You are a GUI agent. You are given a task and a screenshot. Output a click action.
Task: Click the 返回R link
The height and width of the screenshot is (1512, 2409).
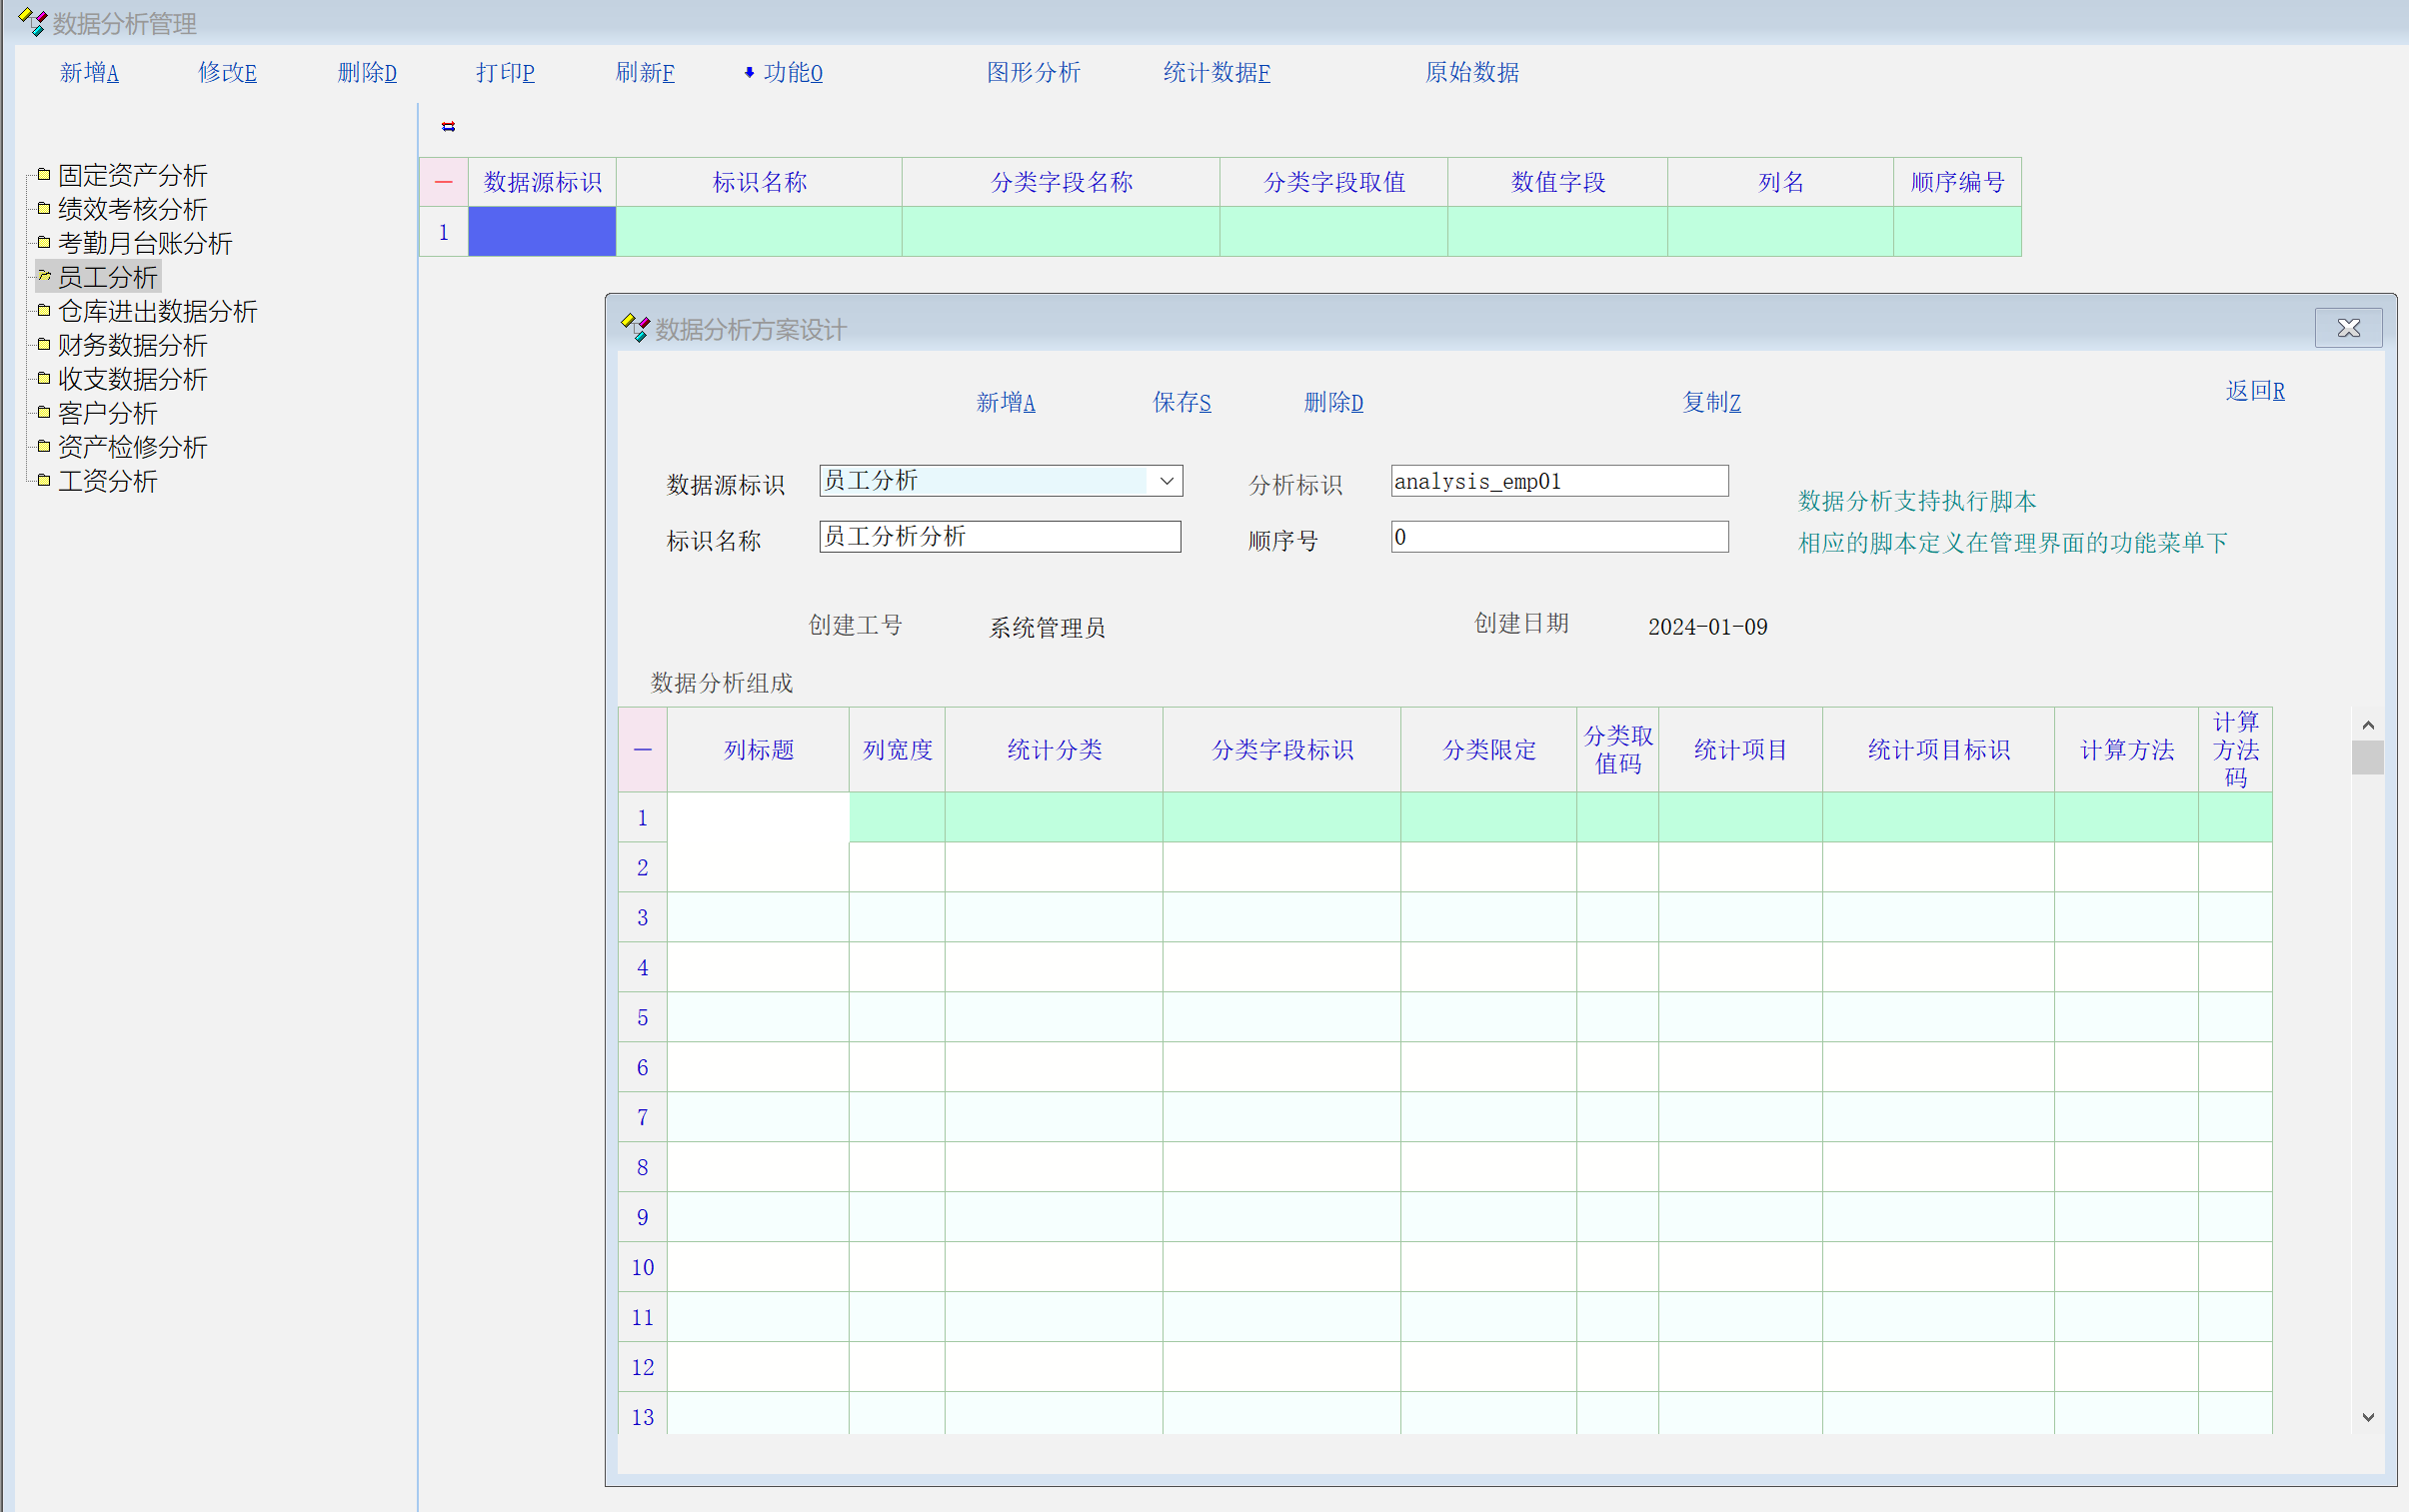(2254, 391)
